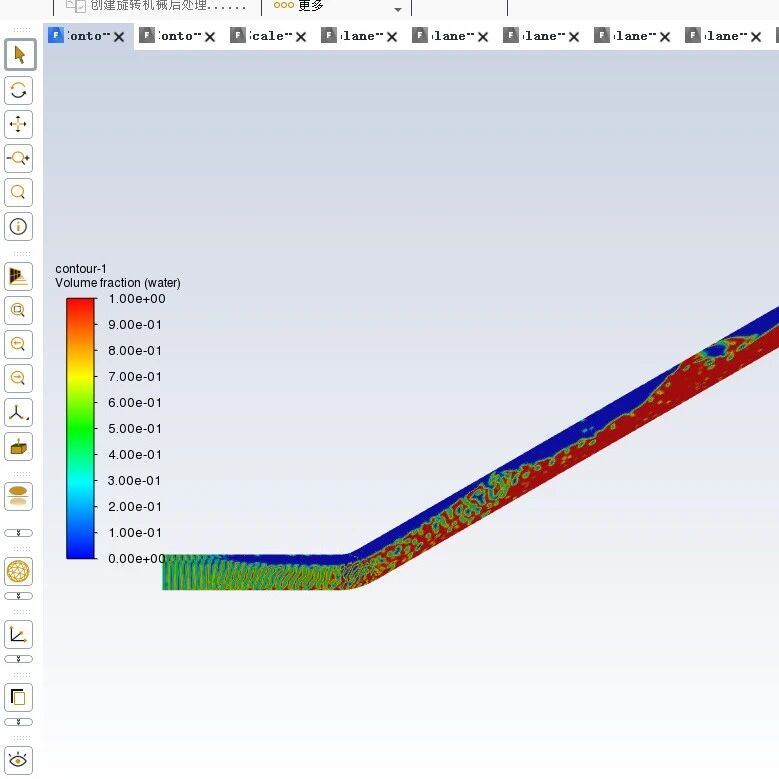Open the 更多 dropdown arrow
This screenshot has width=779, height=779.
pos(398,9)
